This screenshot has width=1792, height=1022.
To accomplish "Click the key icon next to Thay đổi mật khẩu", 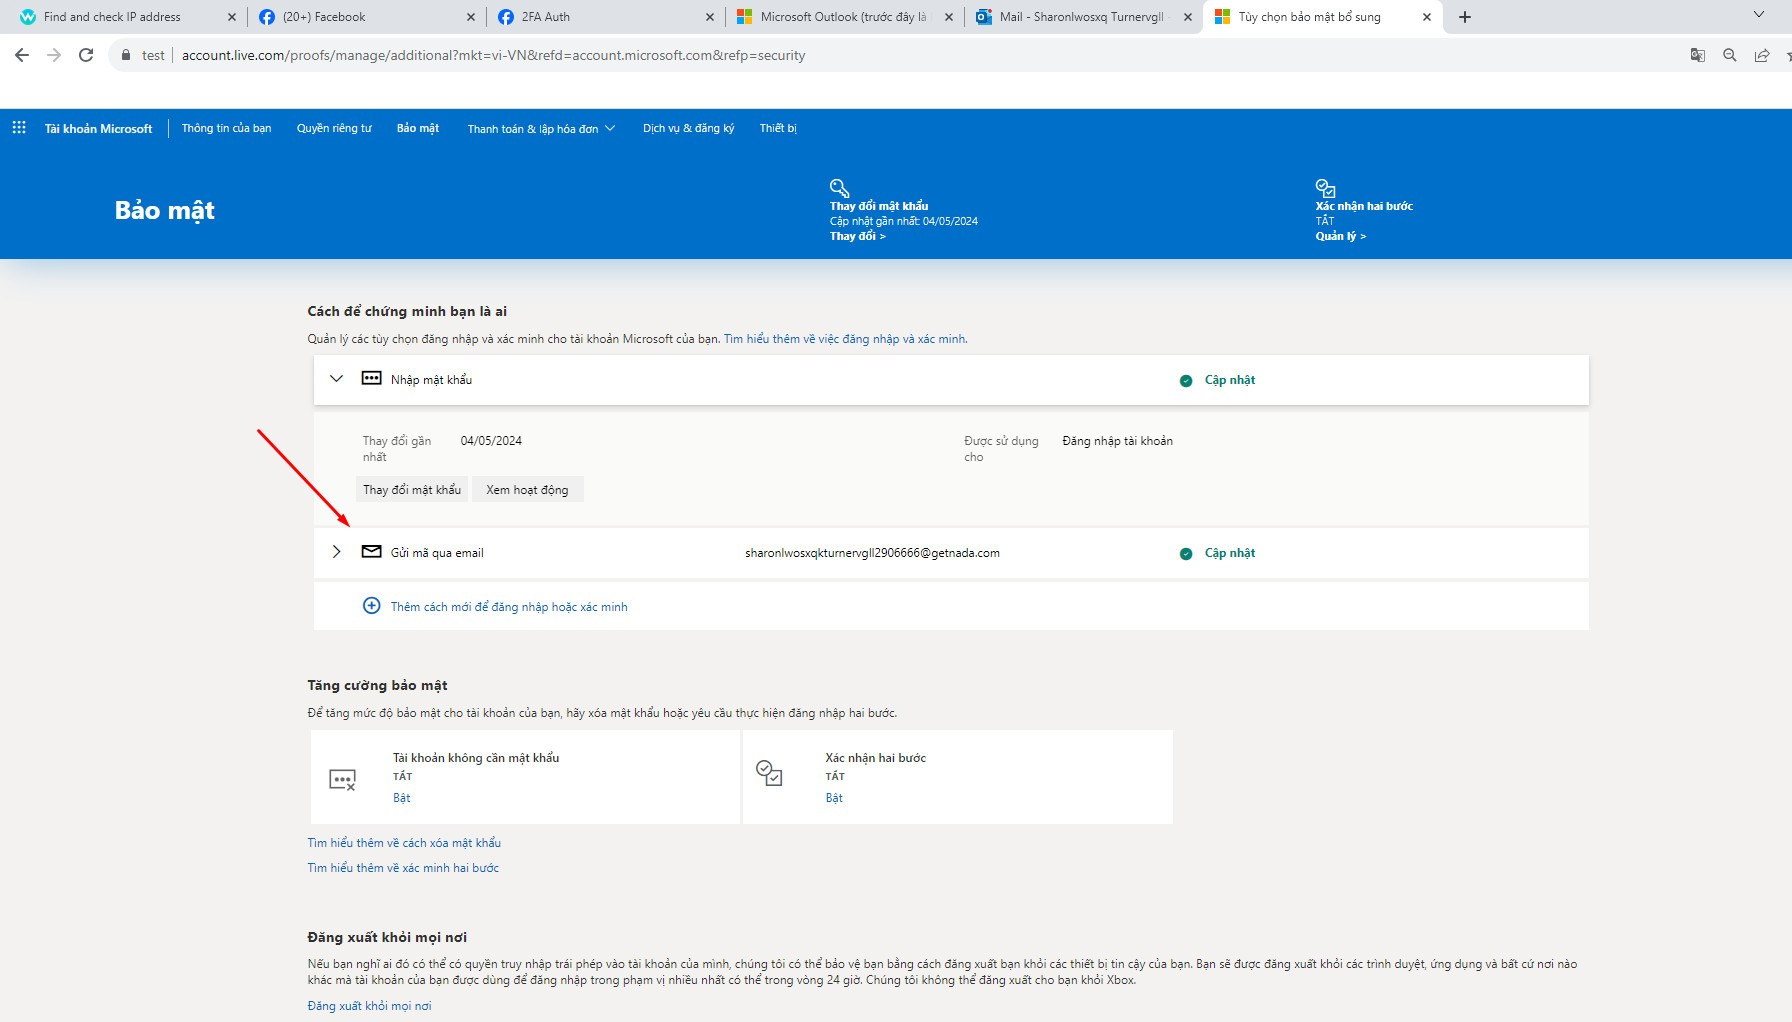I will [x=839, y=188].
